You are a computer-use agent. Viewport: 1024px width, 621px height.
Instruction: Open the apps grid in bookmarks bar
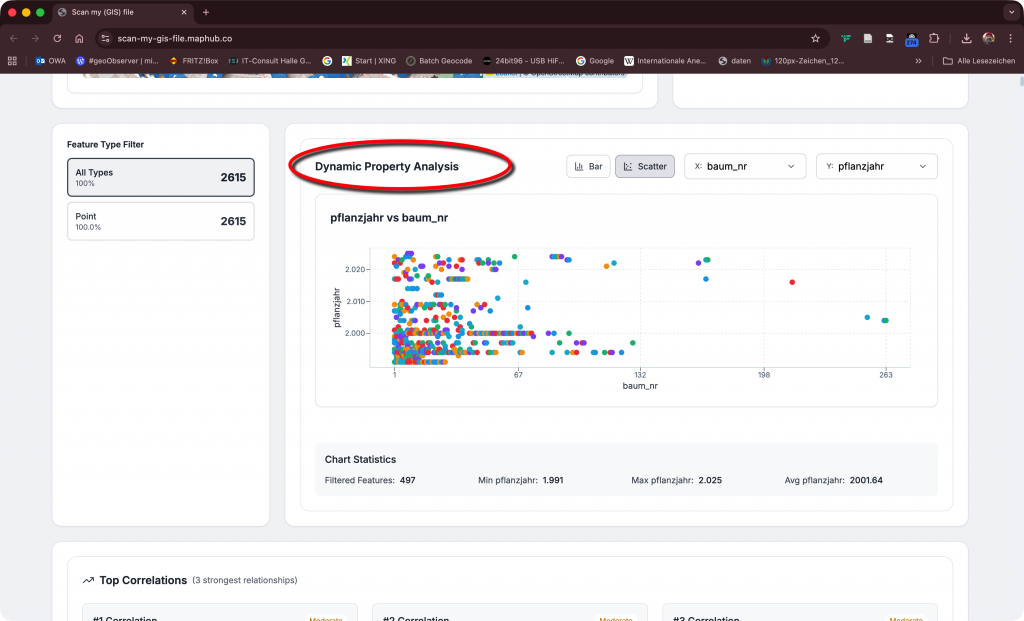[x=13, y=61]
